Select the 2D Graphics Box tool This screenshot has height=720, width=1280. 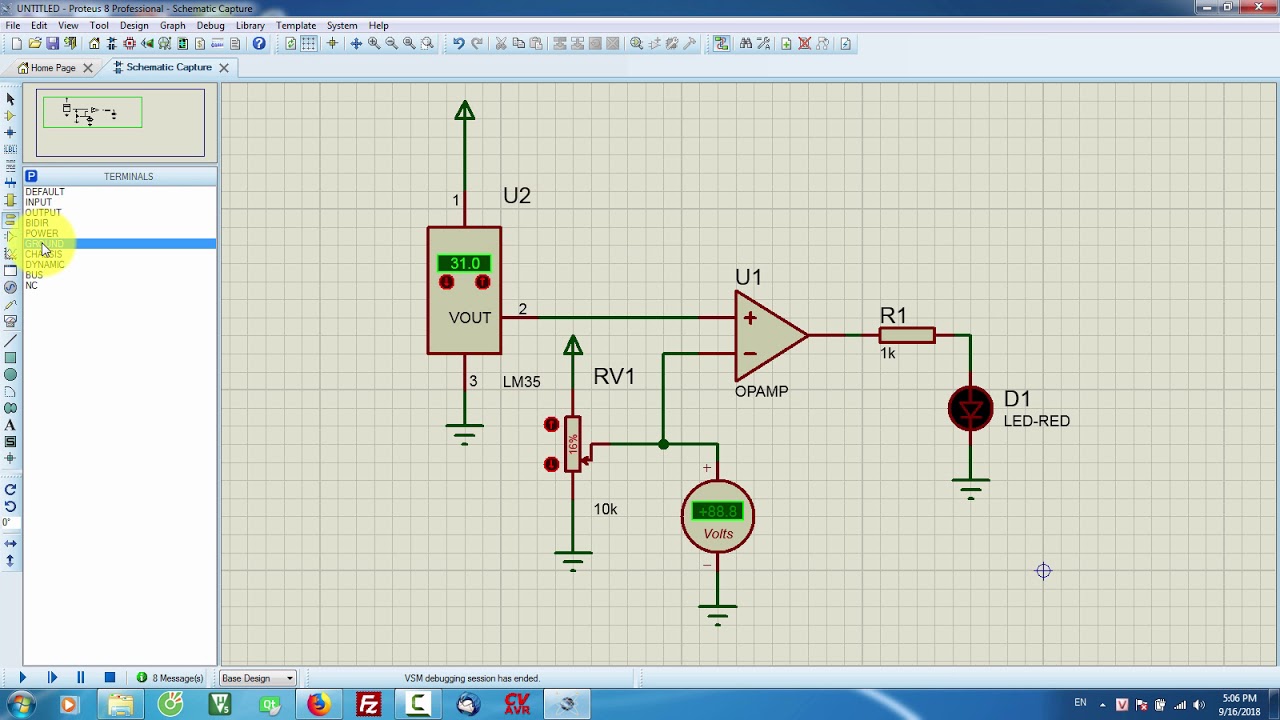pos(10,358)
